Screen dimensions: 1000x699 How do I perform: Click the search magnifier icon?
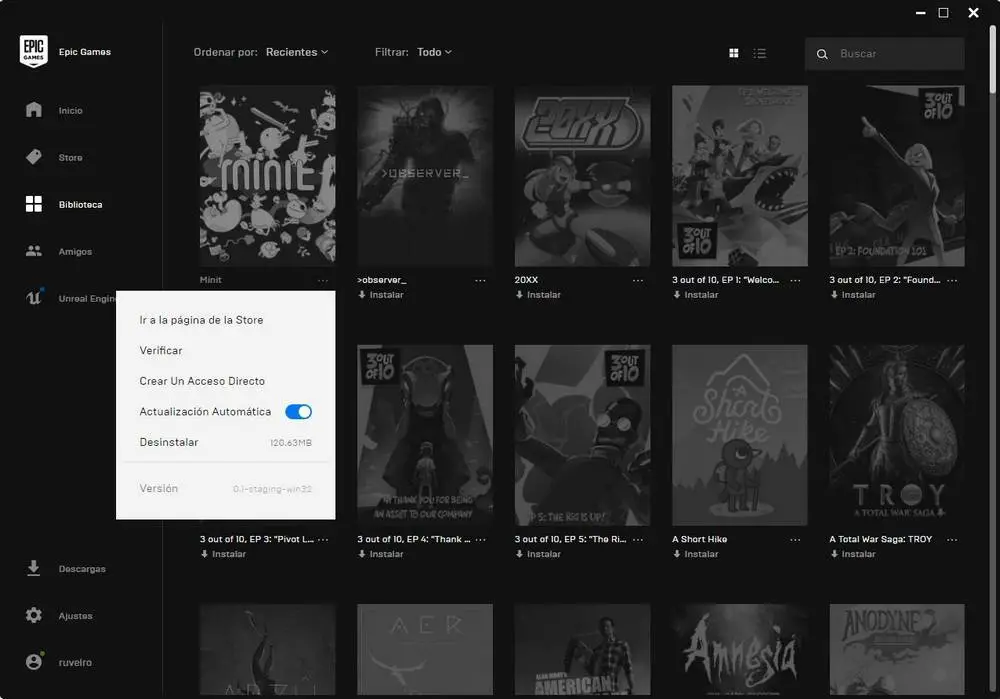click(822, 54)
